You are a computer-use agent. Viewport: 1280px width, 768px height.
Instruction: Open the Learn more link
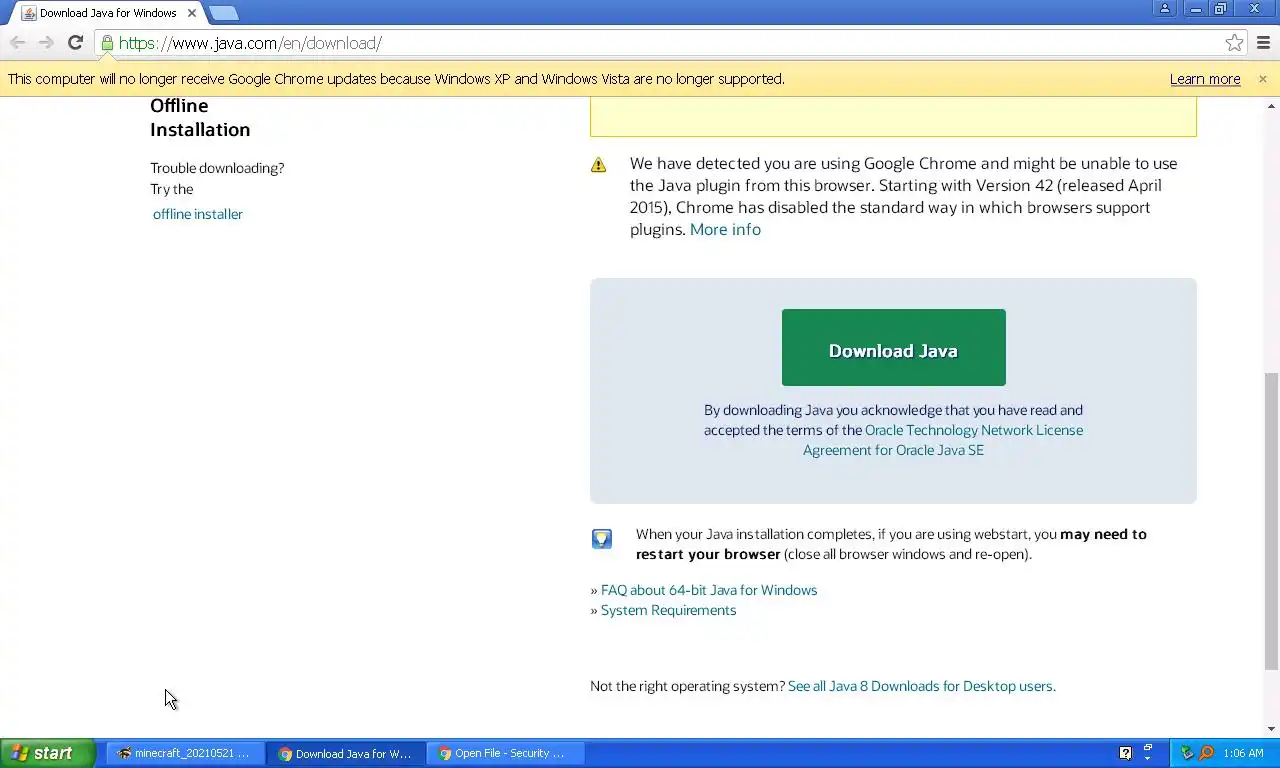tap(1205, 79)
